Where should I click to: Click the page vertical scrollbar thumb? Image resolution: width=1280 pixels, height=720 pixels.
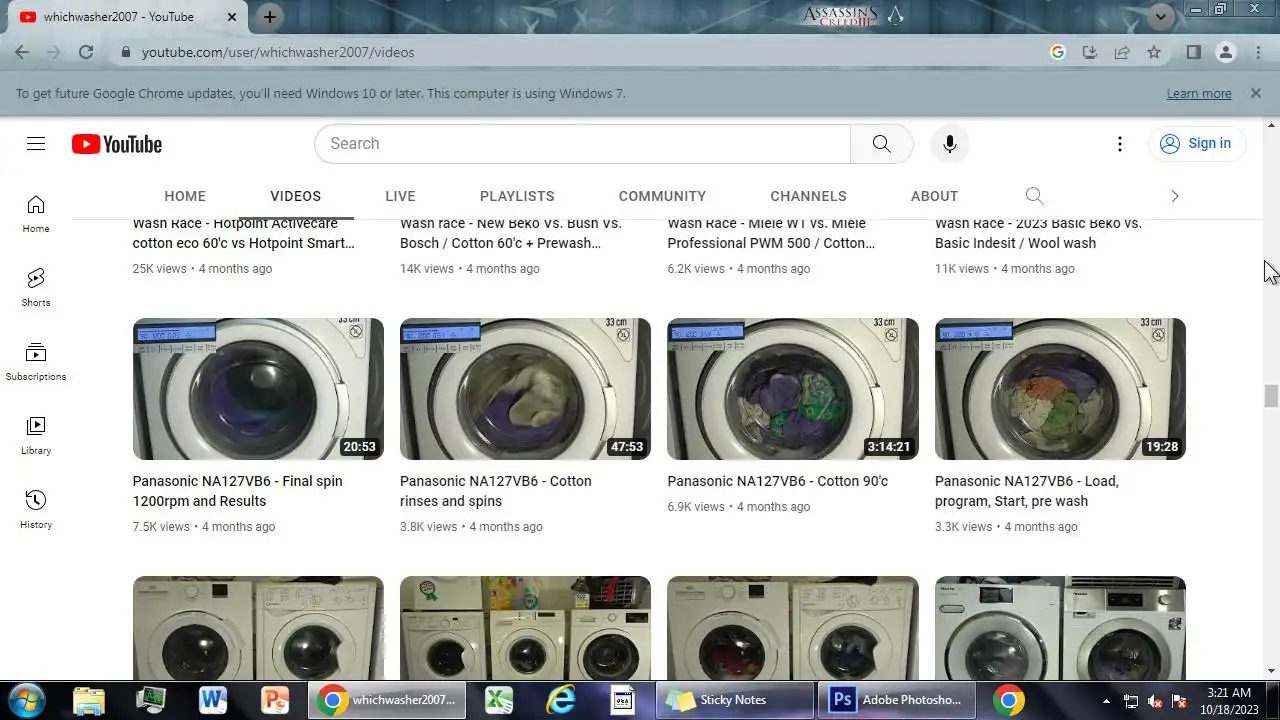(1271, 396)
